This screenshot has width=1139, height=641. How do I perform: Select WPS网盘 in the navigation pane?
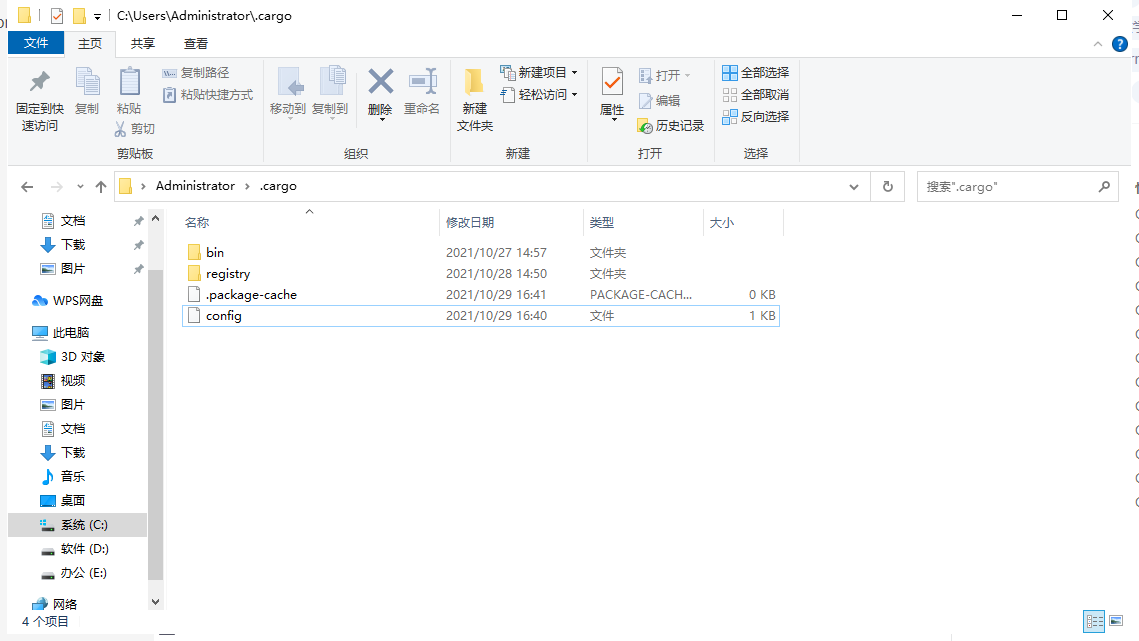point(68,301)
